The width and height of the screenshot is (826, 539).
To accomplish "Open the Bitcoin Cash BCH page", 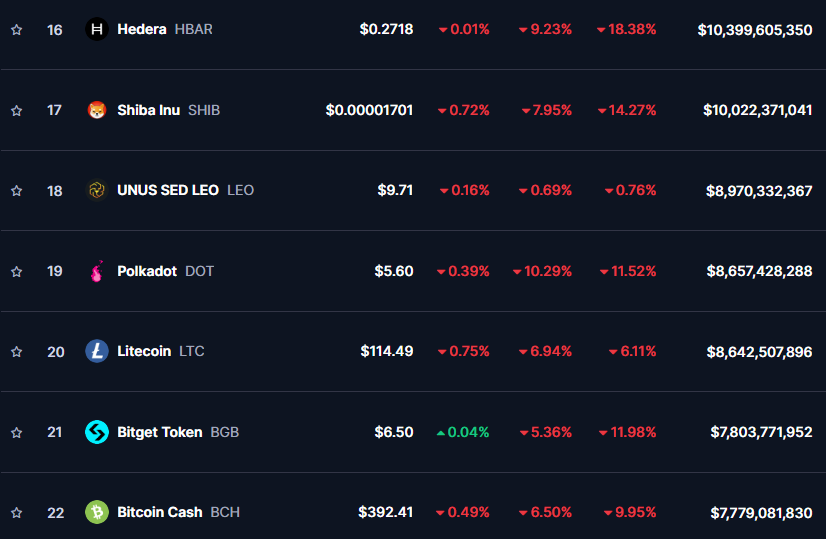I will click(160, 512).
